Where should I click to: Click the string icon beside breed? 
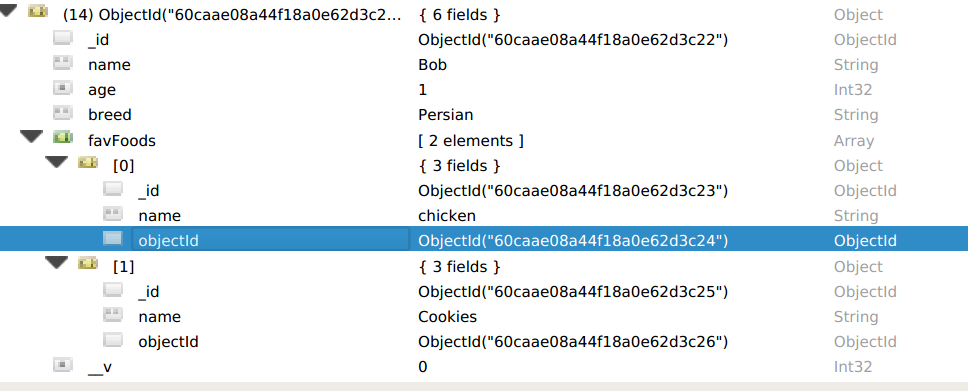[x=63, y=112]
